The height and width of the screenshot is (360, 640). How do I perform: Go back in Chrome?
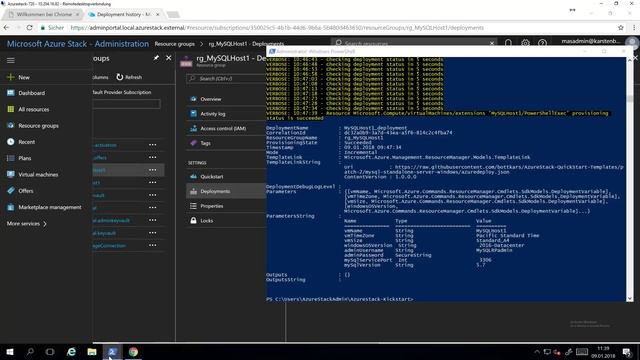point(6,28)
